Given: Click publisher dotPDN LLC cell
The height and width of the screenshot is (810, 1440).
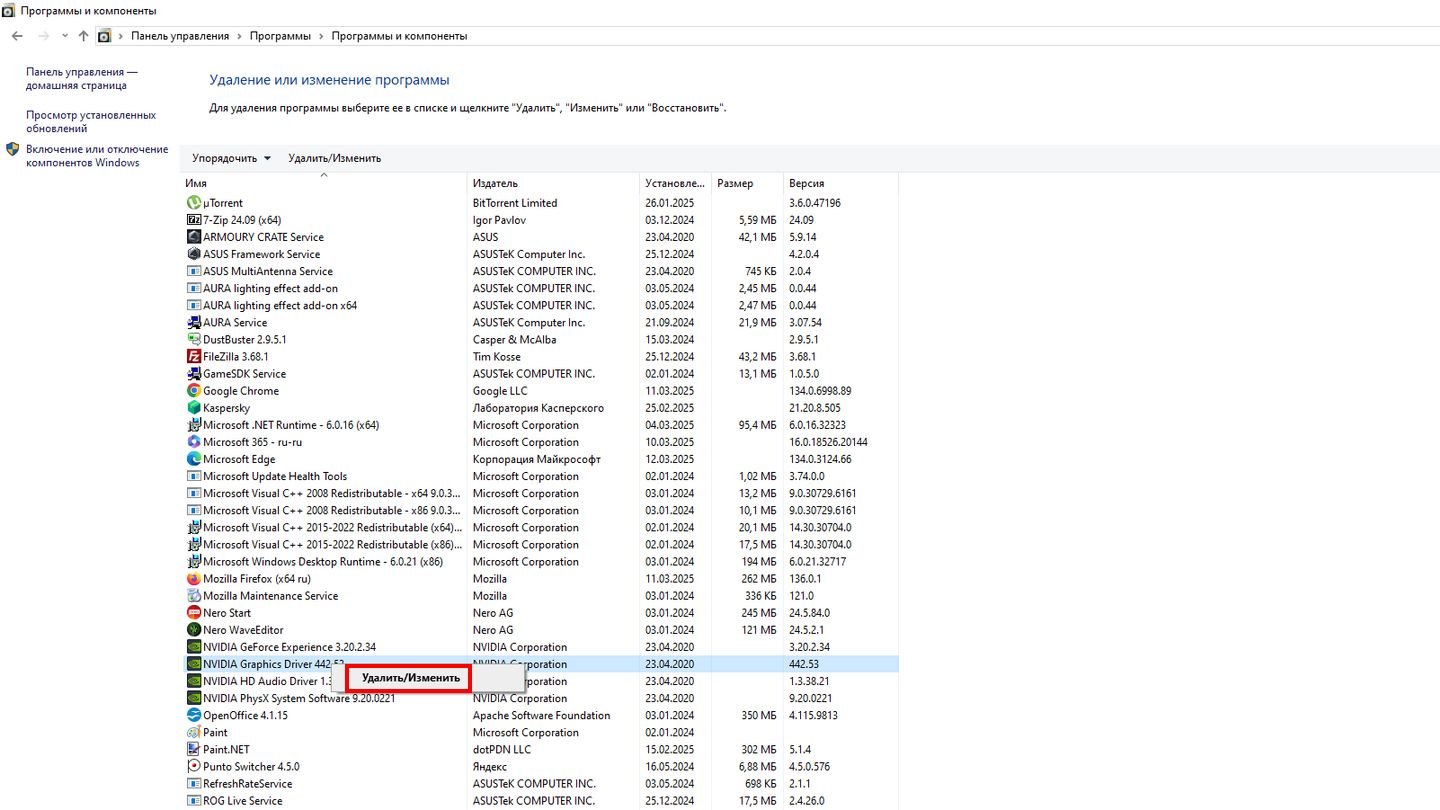Looking at the screenshot, I should (x=502, y=749).
